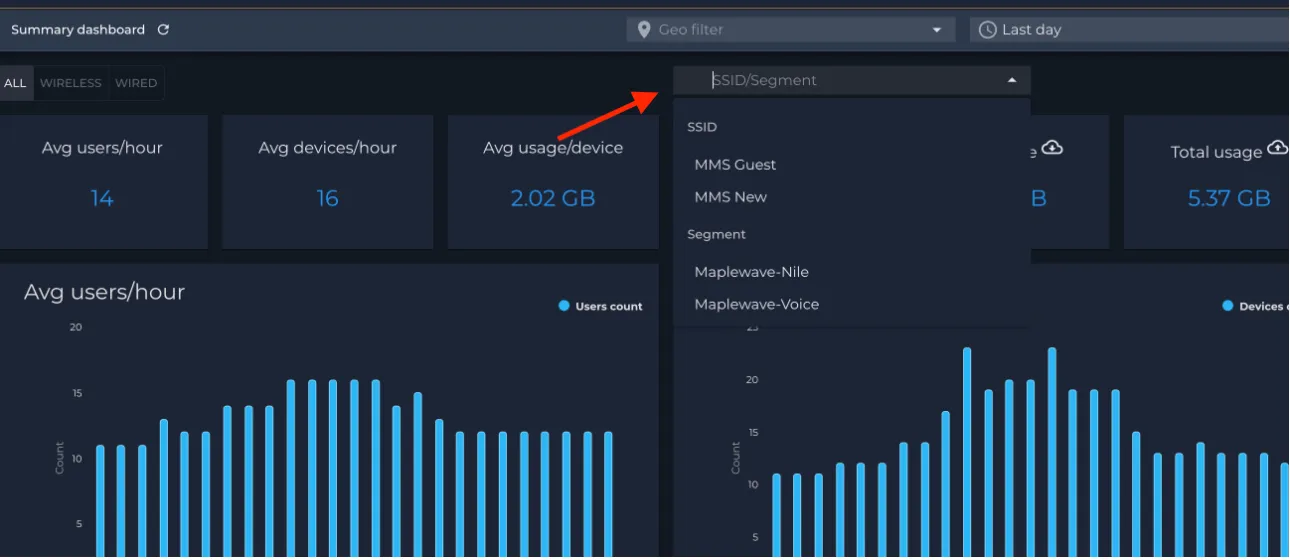Screen dimensions: 1290x560
Task: Click the SSID group header in dropdown
Action: 702,127
